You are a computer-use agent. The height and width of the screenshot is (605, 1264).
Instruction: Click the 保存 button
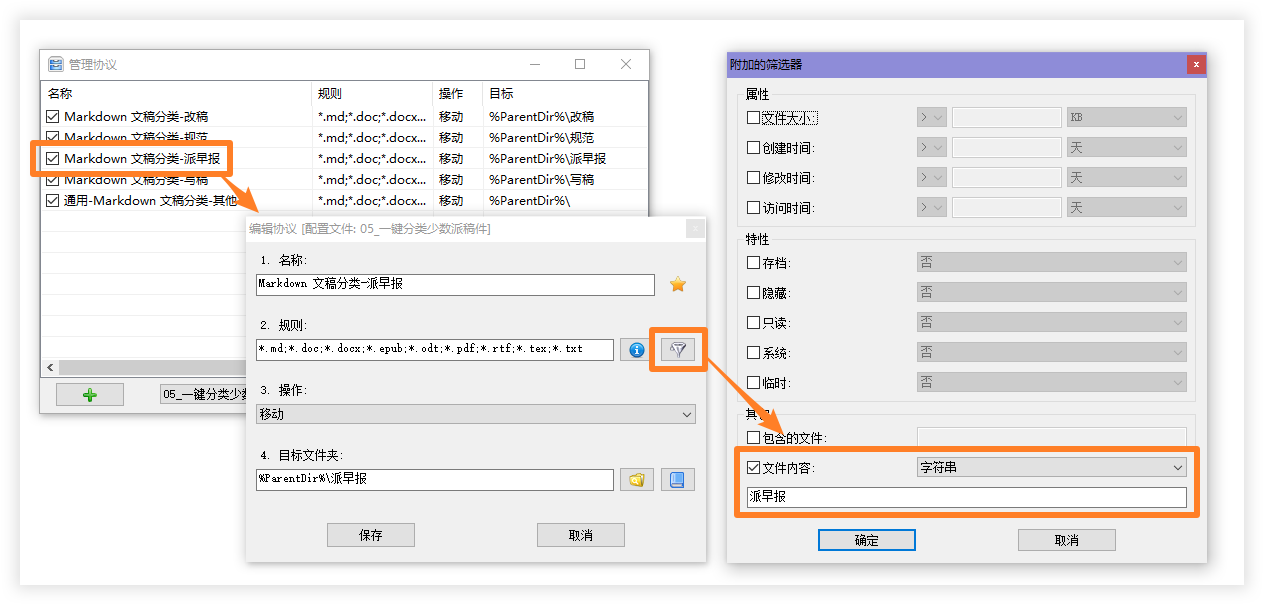(371, 535)
